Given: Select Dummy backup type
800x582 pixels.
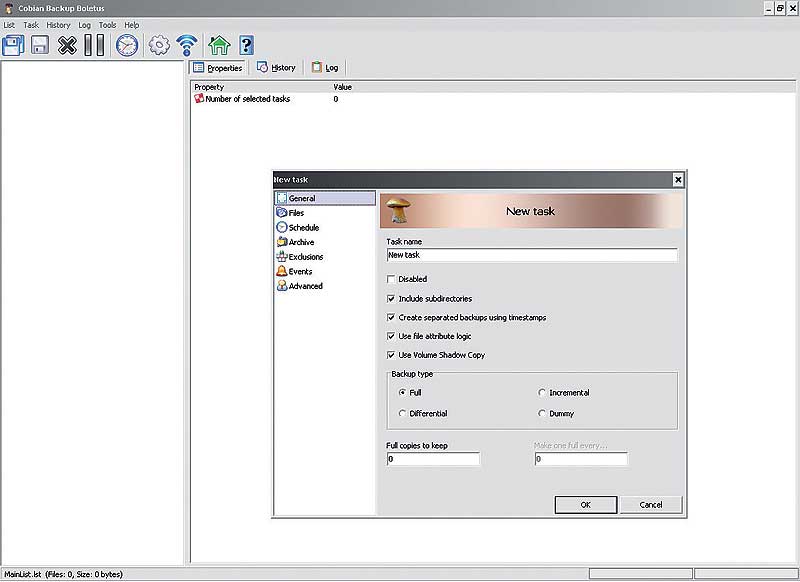Looking at the screenshot, I should [x=542, y=414].
